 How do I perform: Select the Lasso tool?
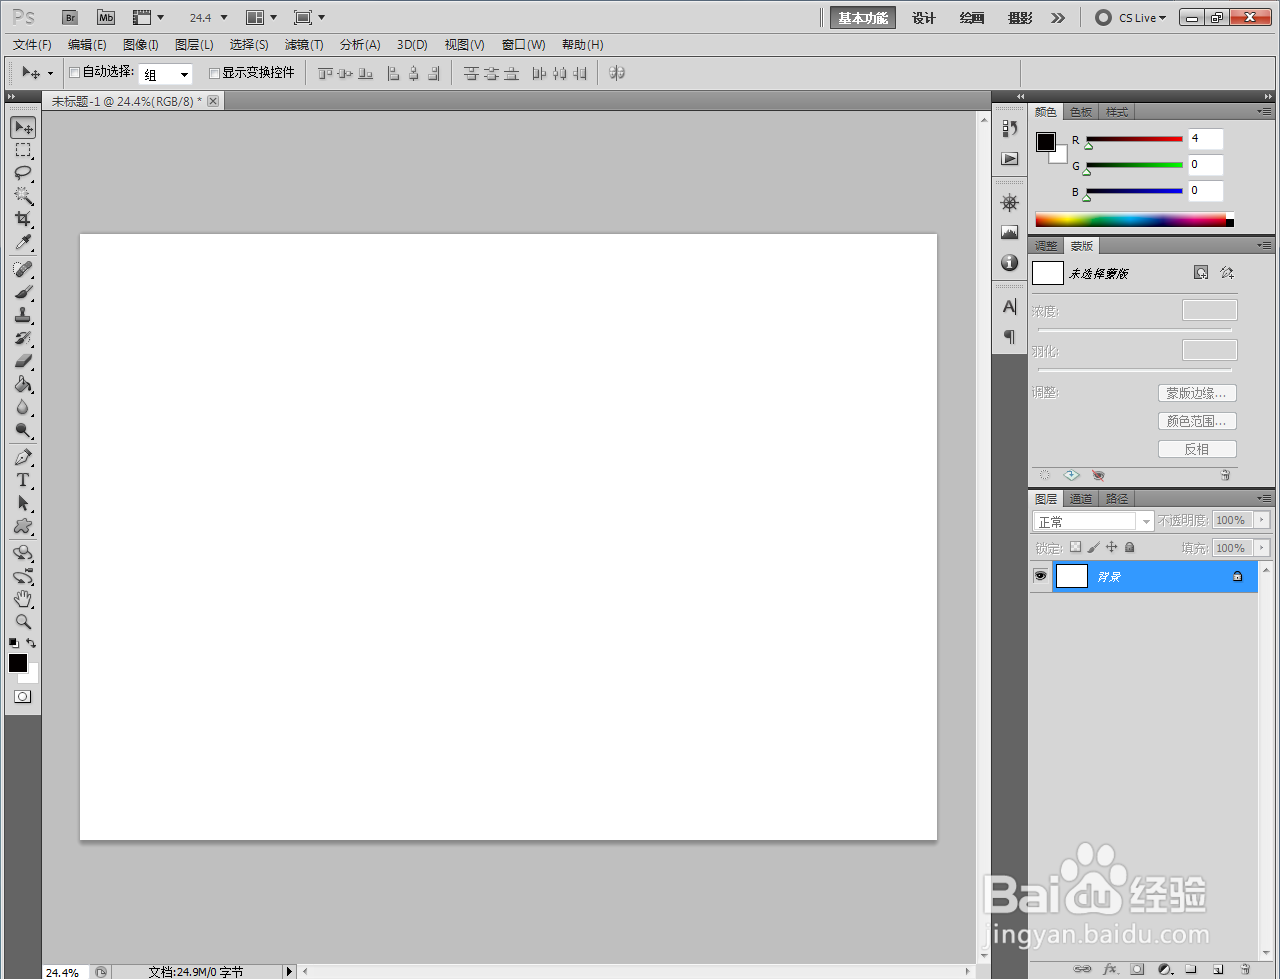click(x=23, y=173)
